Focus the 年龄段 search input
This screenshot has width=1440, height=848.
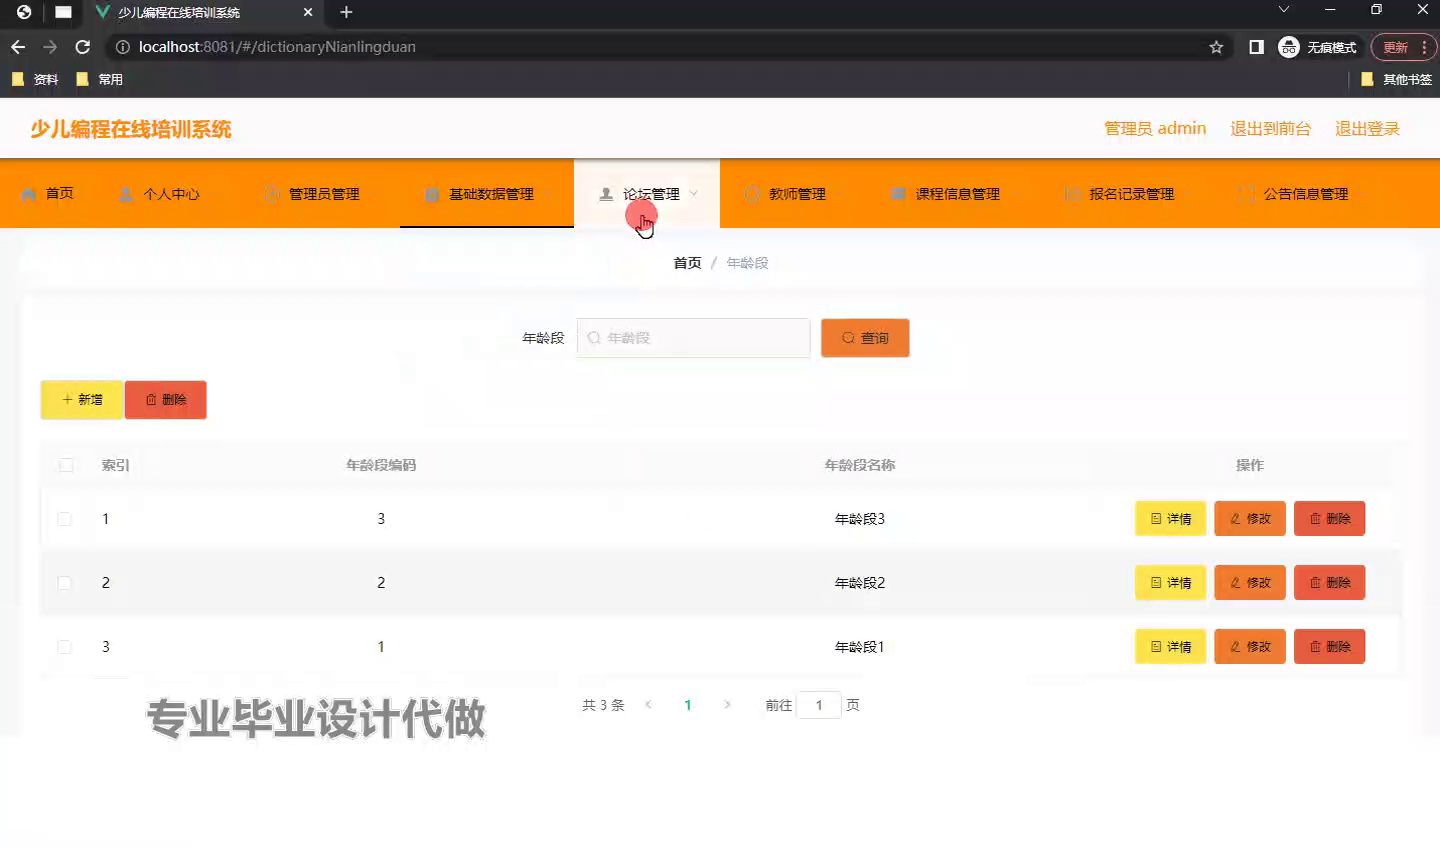[x=693, y=338]
